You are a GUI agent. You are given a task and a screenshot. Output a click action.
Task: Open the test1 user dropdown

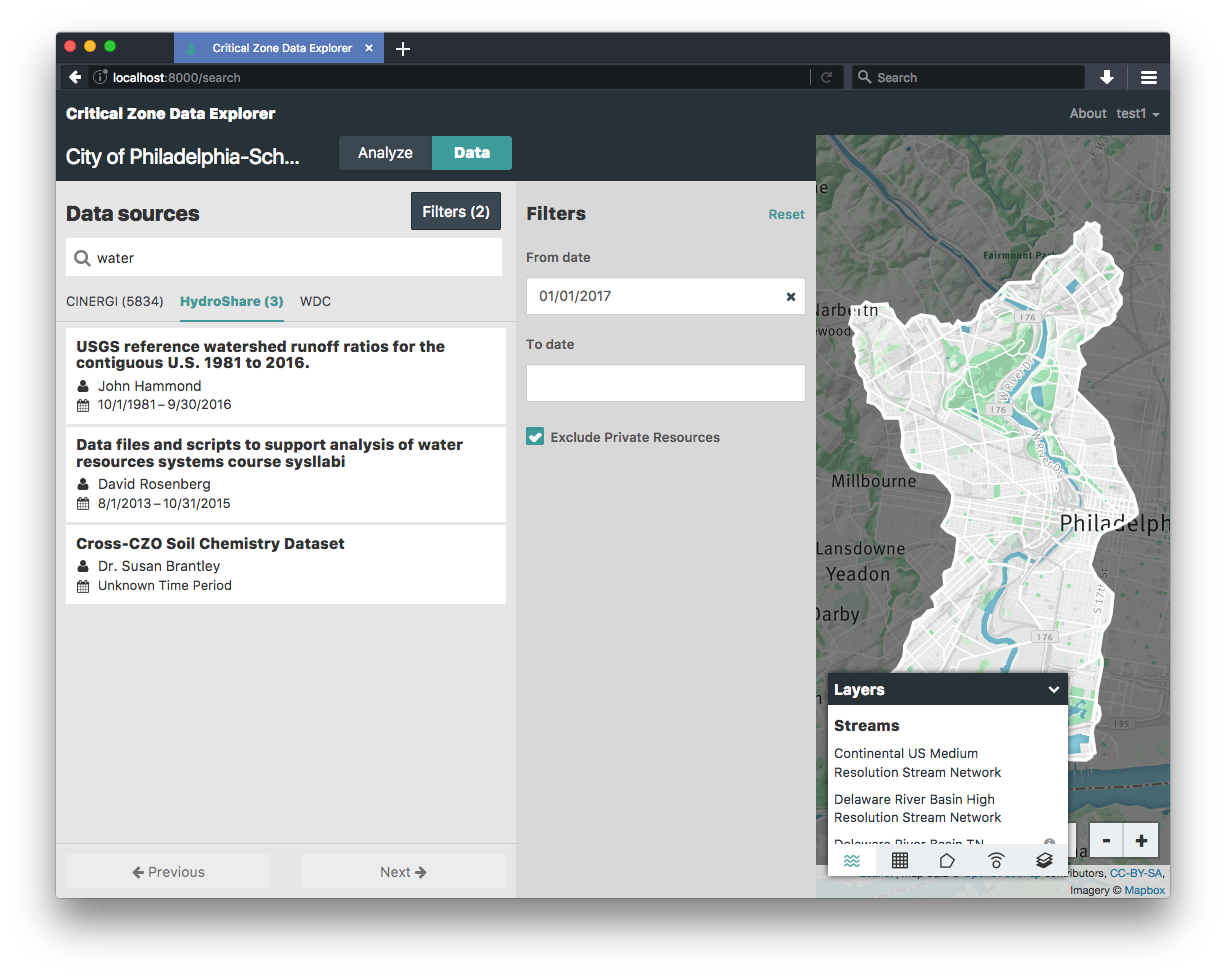[1137, 114]
